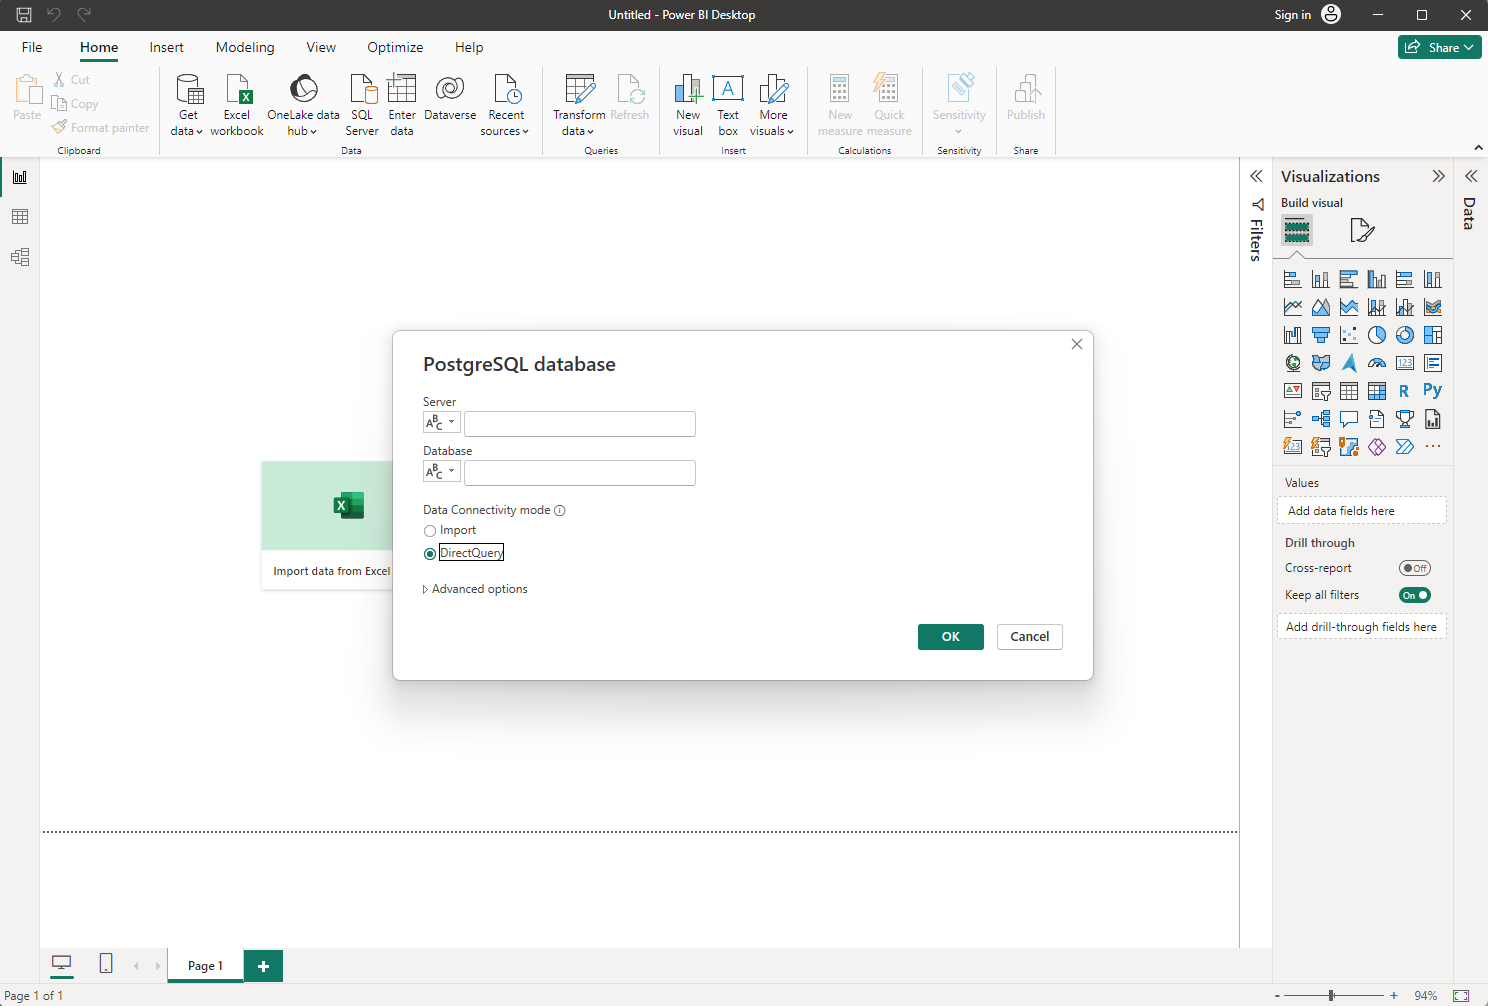Select the Pie chart visual

point(1377,335)
